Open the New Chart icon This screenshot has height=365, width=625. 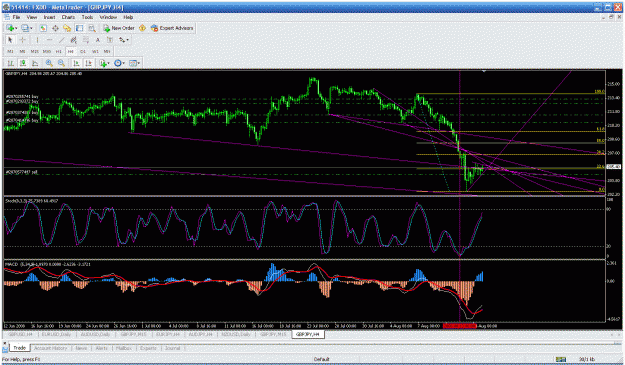pos(10,28)
